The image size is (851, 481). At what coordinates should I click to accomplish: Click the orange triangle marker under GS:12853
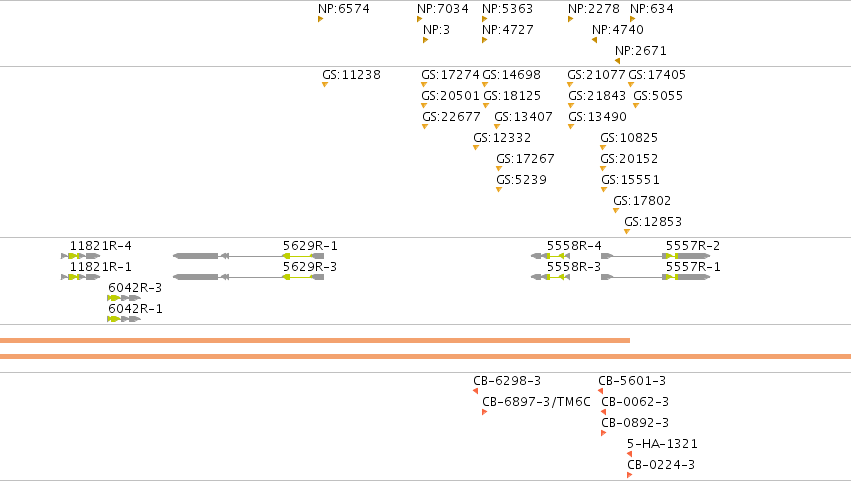(x=627, y=232)
